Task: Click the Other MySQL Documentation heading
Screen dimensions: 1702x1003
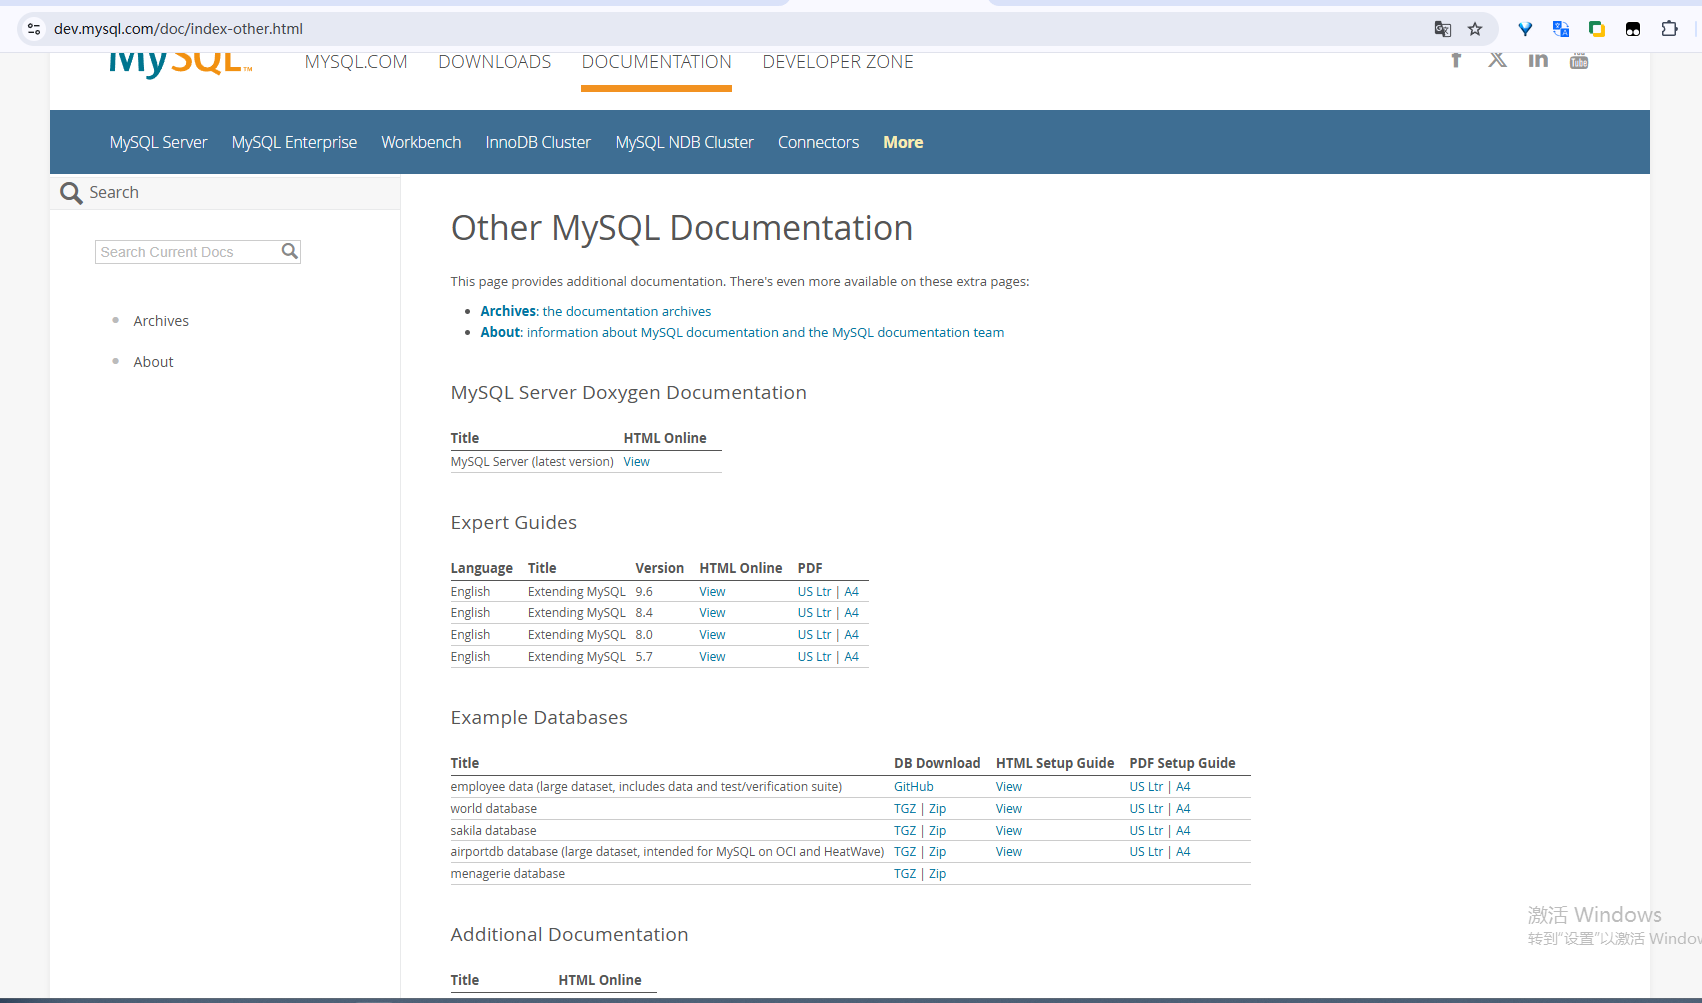Action: (681, 228)
